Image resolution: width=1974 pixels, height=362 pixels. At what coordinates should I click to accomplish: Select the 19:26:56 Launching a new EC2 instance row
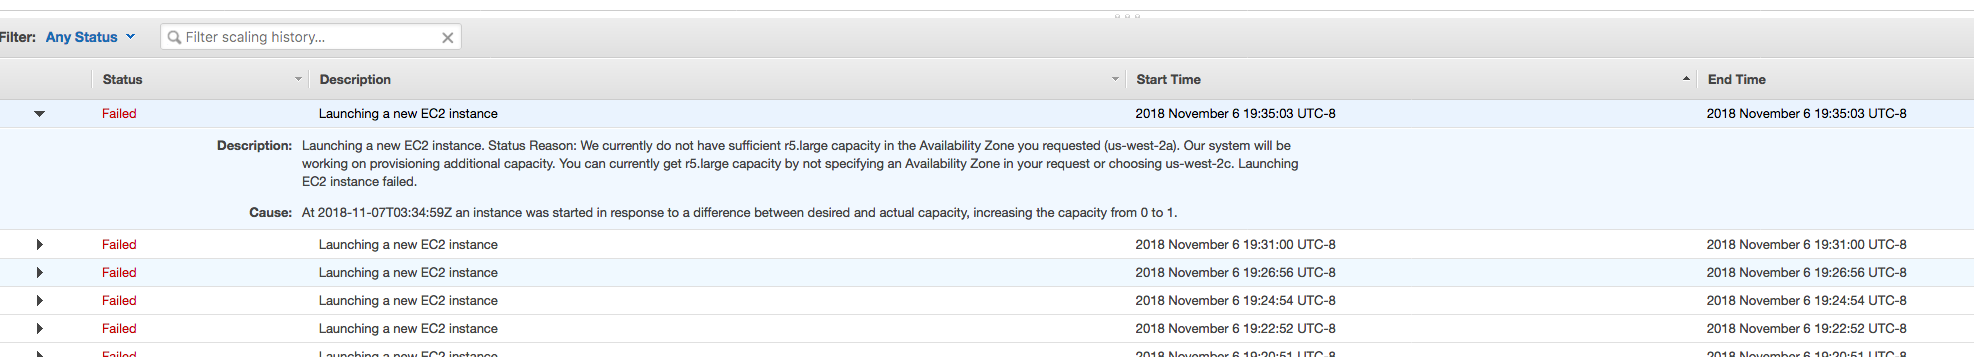(987, 273)
